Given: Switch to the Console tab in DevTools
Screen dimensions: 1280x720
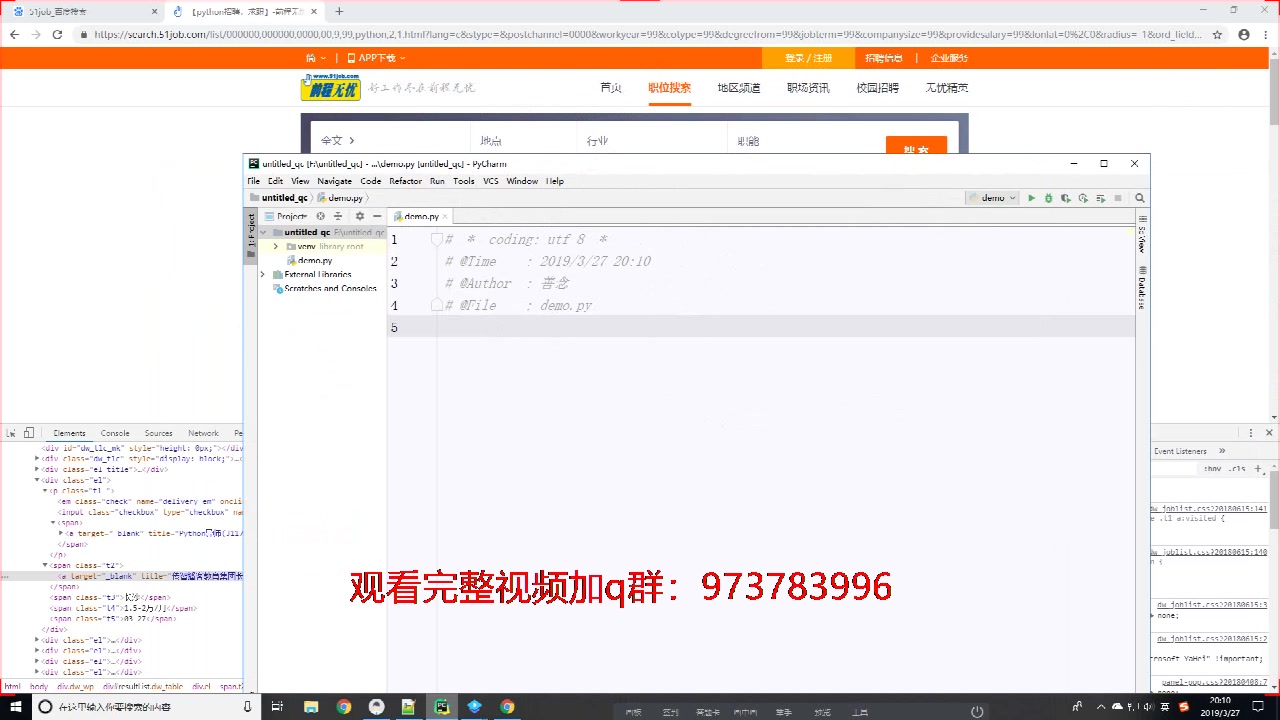Looking at the screenshot, I should [114, 432].
